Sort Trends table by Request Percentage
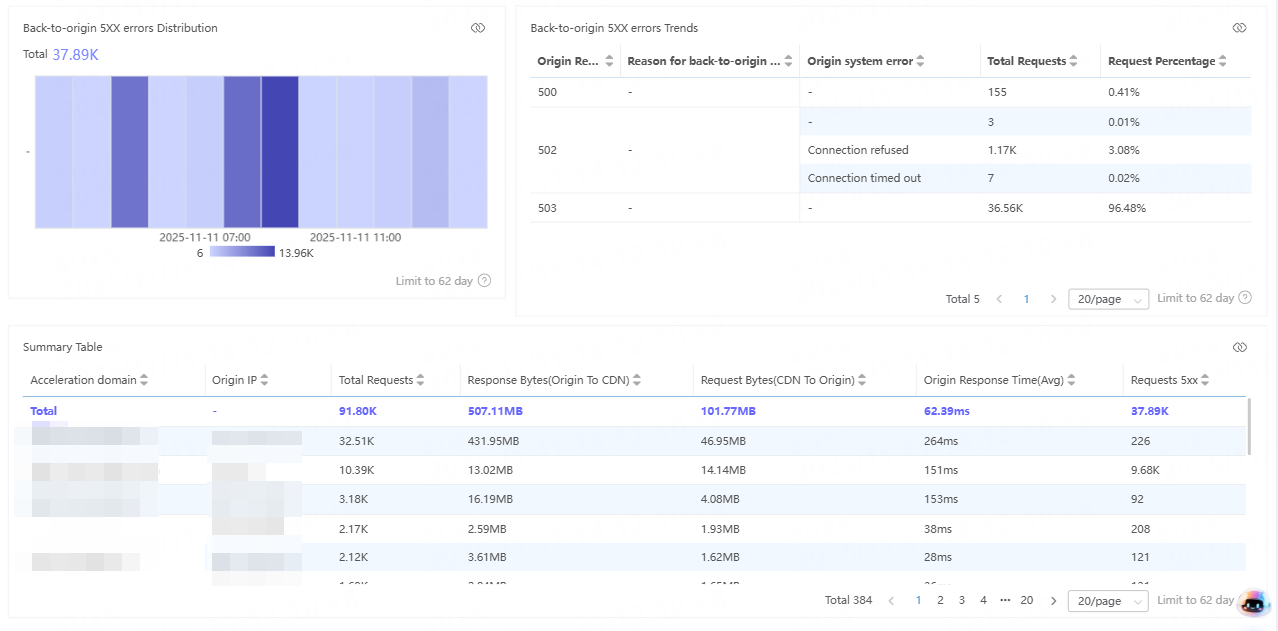Image resolution: width=1278 pixels, height=631 pixels. (1222, 61)
